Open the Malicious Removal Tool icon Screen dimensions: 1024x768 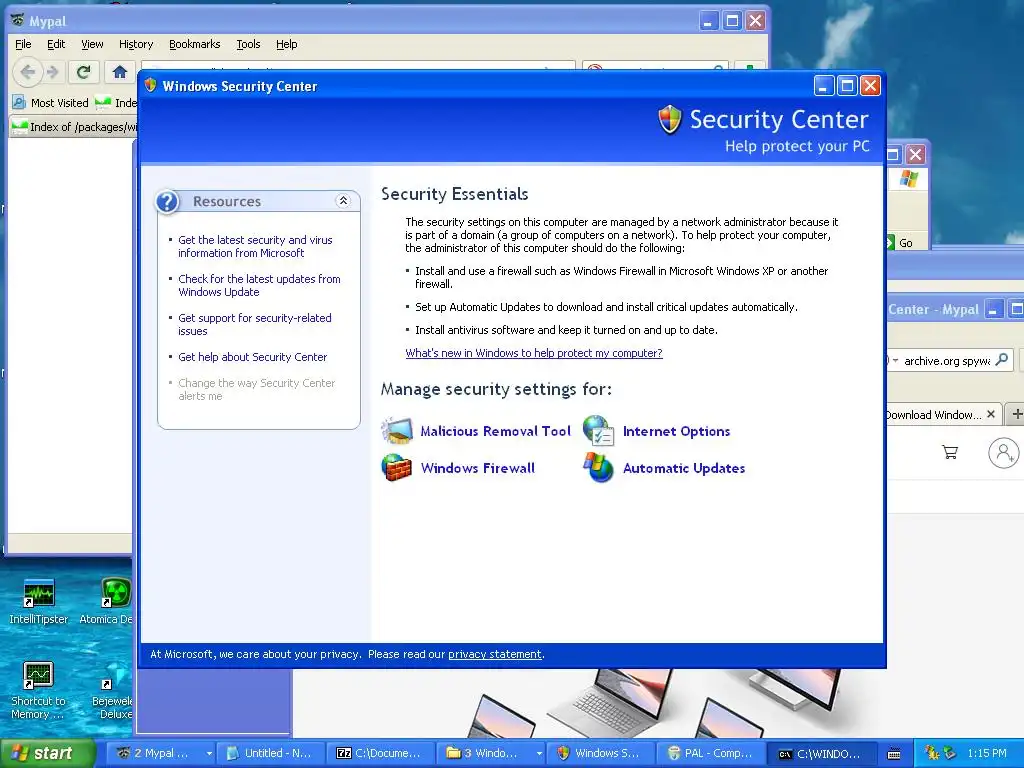click(397, 430)
